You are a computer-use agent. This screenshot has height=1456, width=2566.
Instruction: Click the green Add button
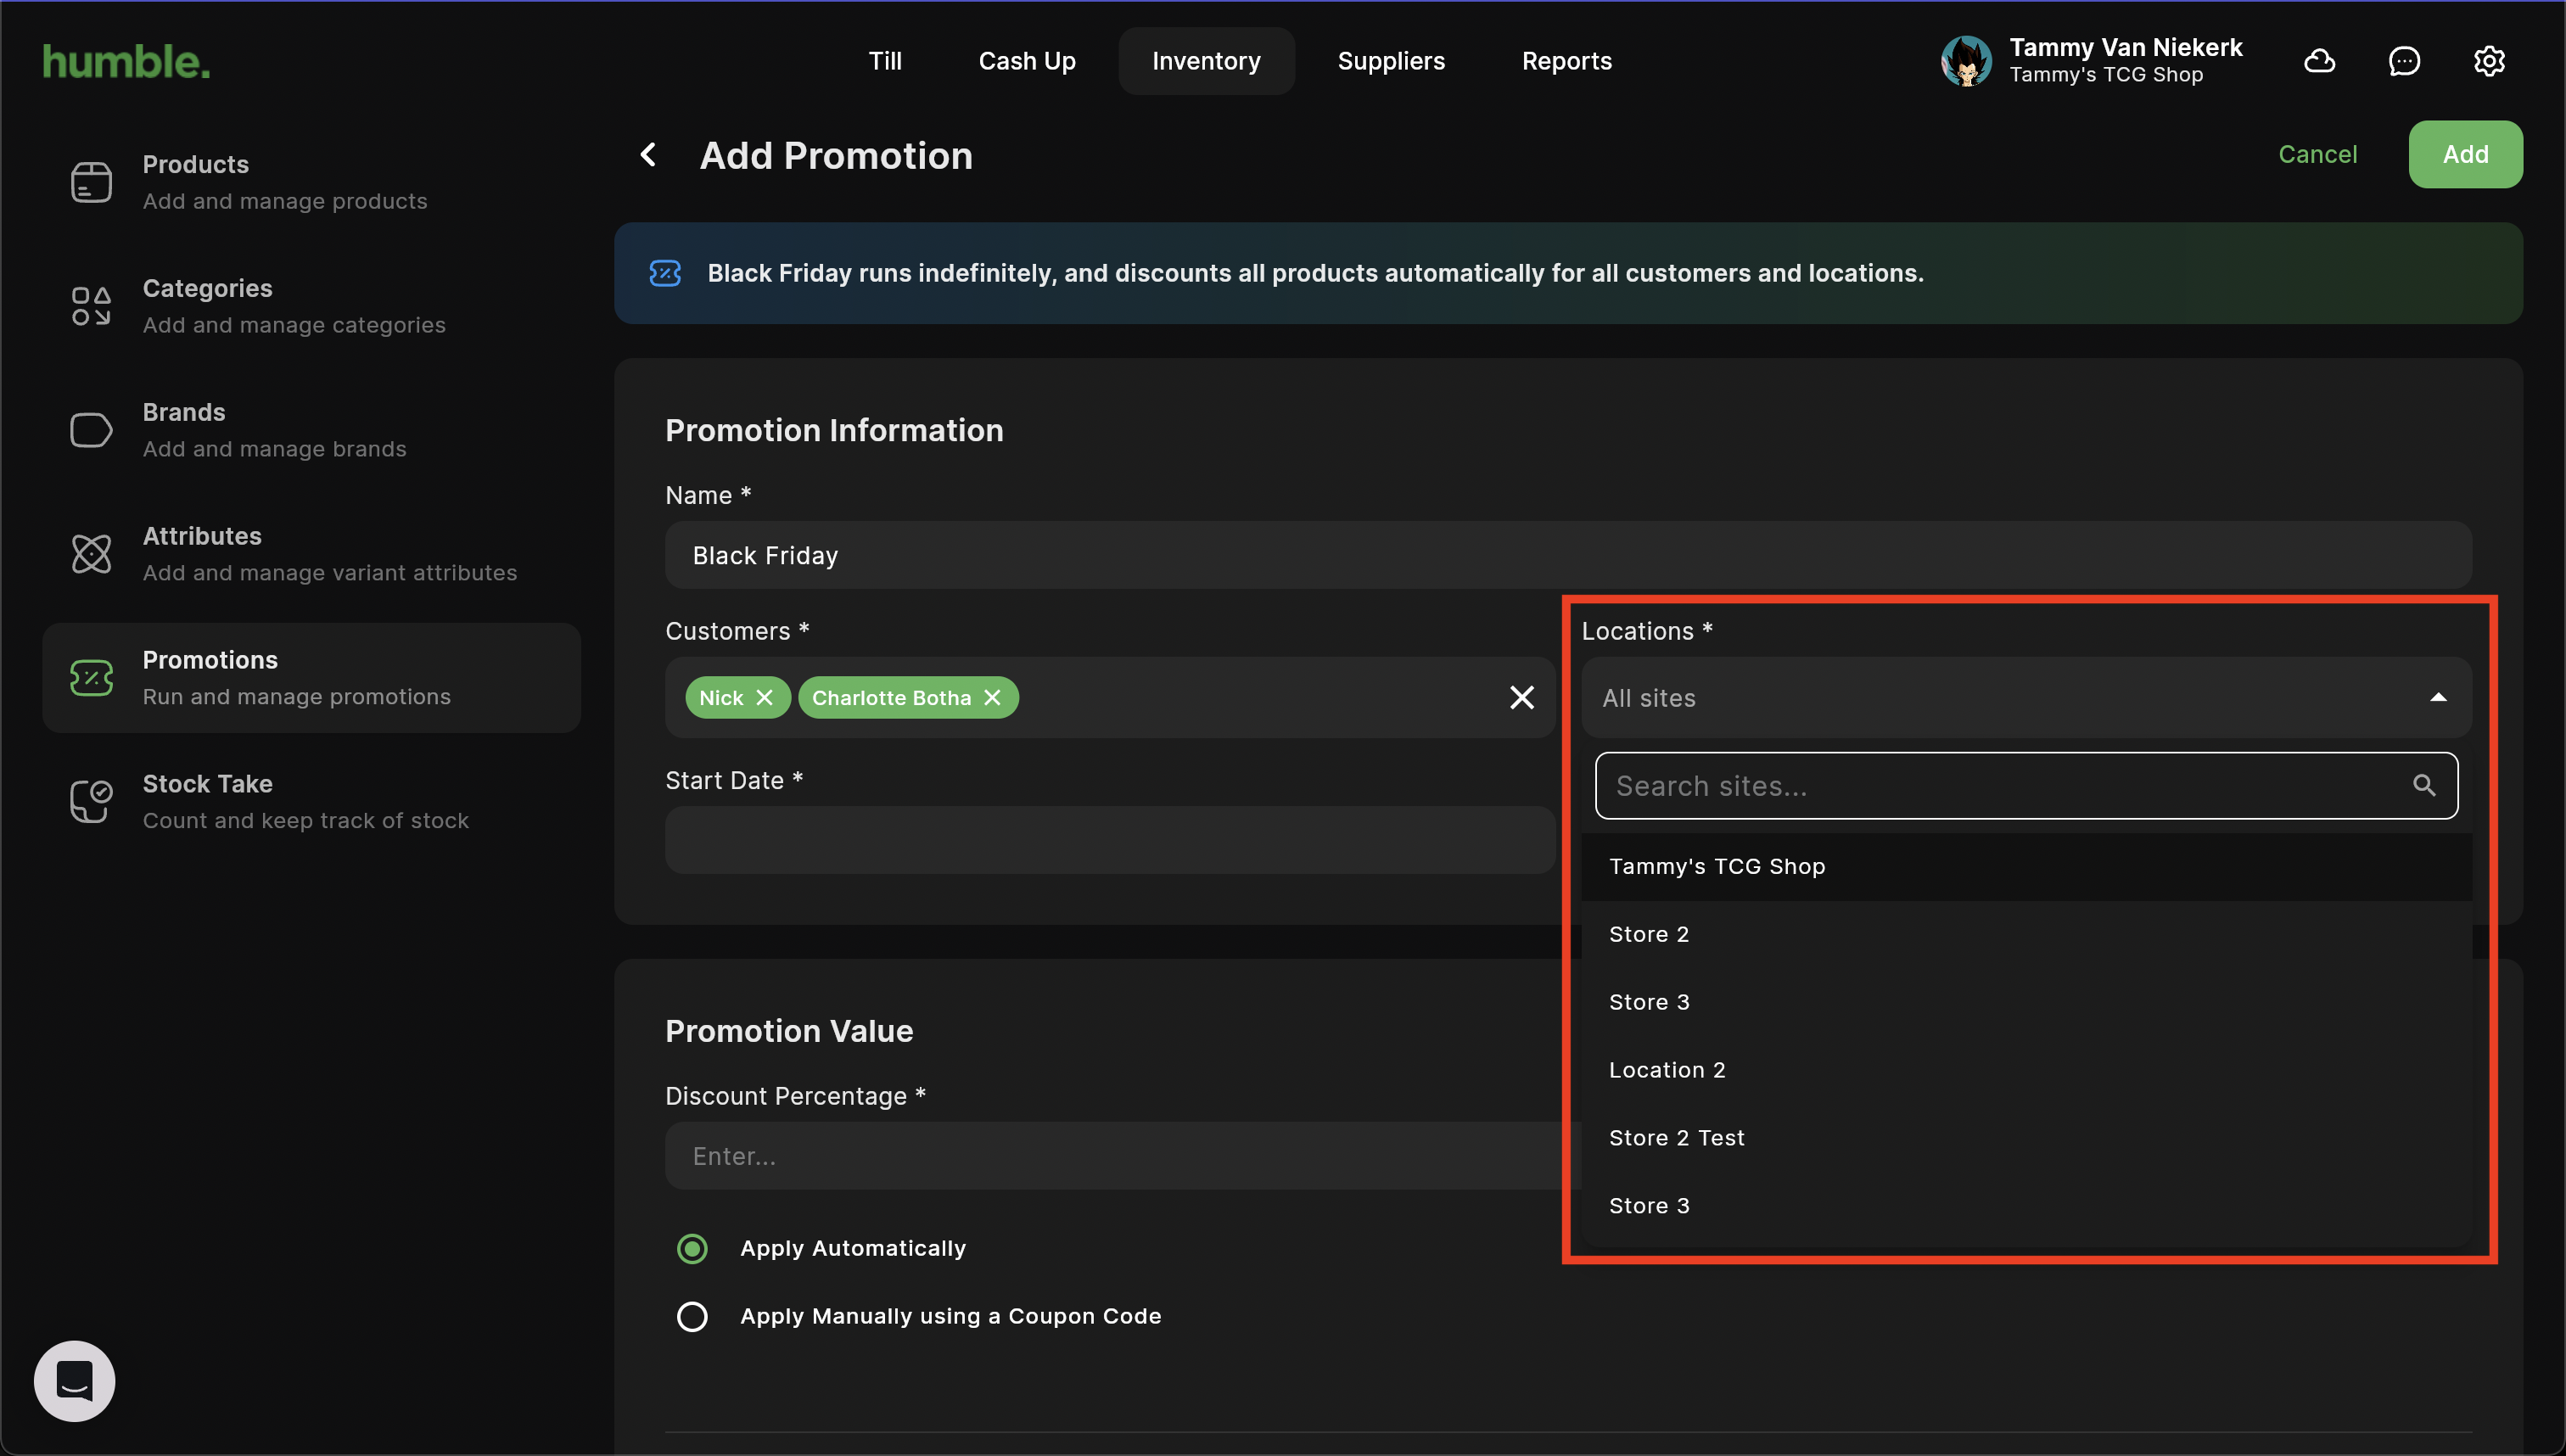(x=2465, y=155)
